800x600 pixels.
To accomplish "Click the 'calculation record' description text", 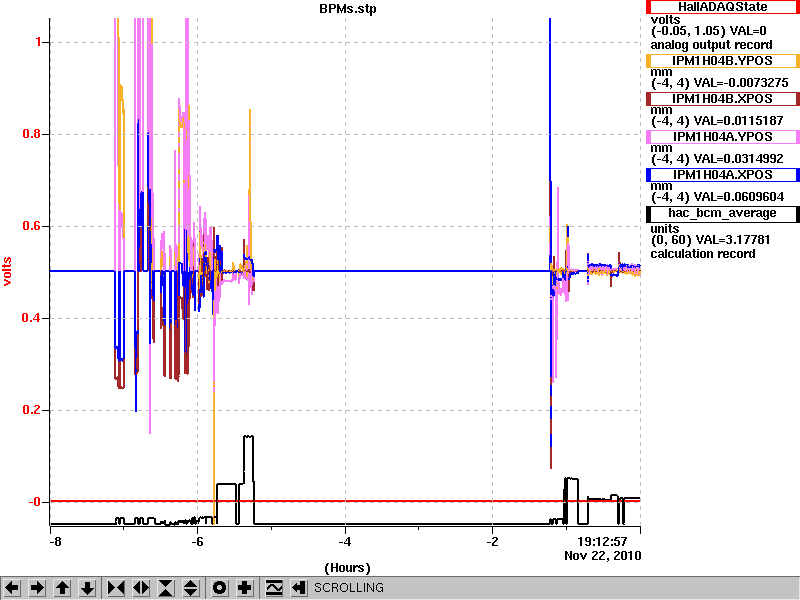I will 703,254.
